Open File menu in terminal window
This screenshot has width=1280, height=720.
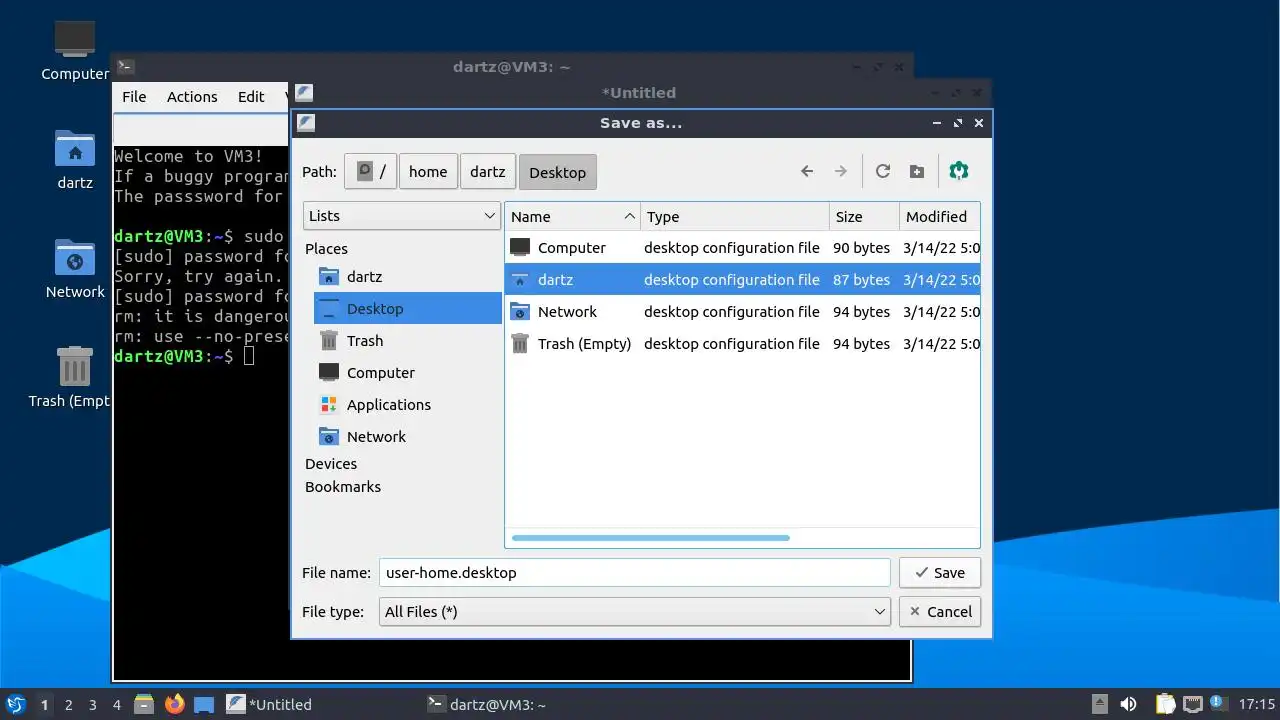point(134,96)
